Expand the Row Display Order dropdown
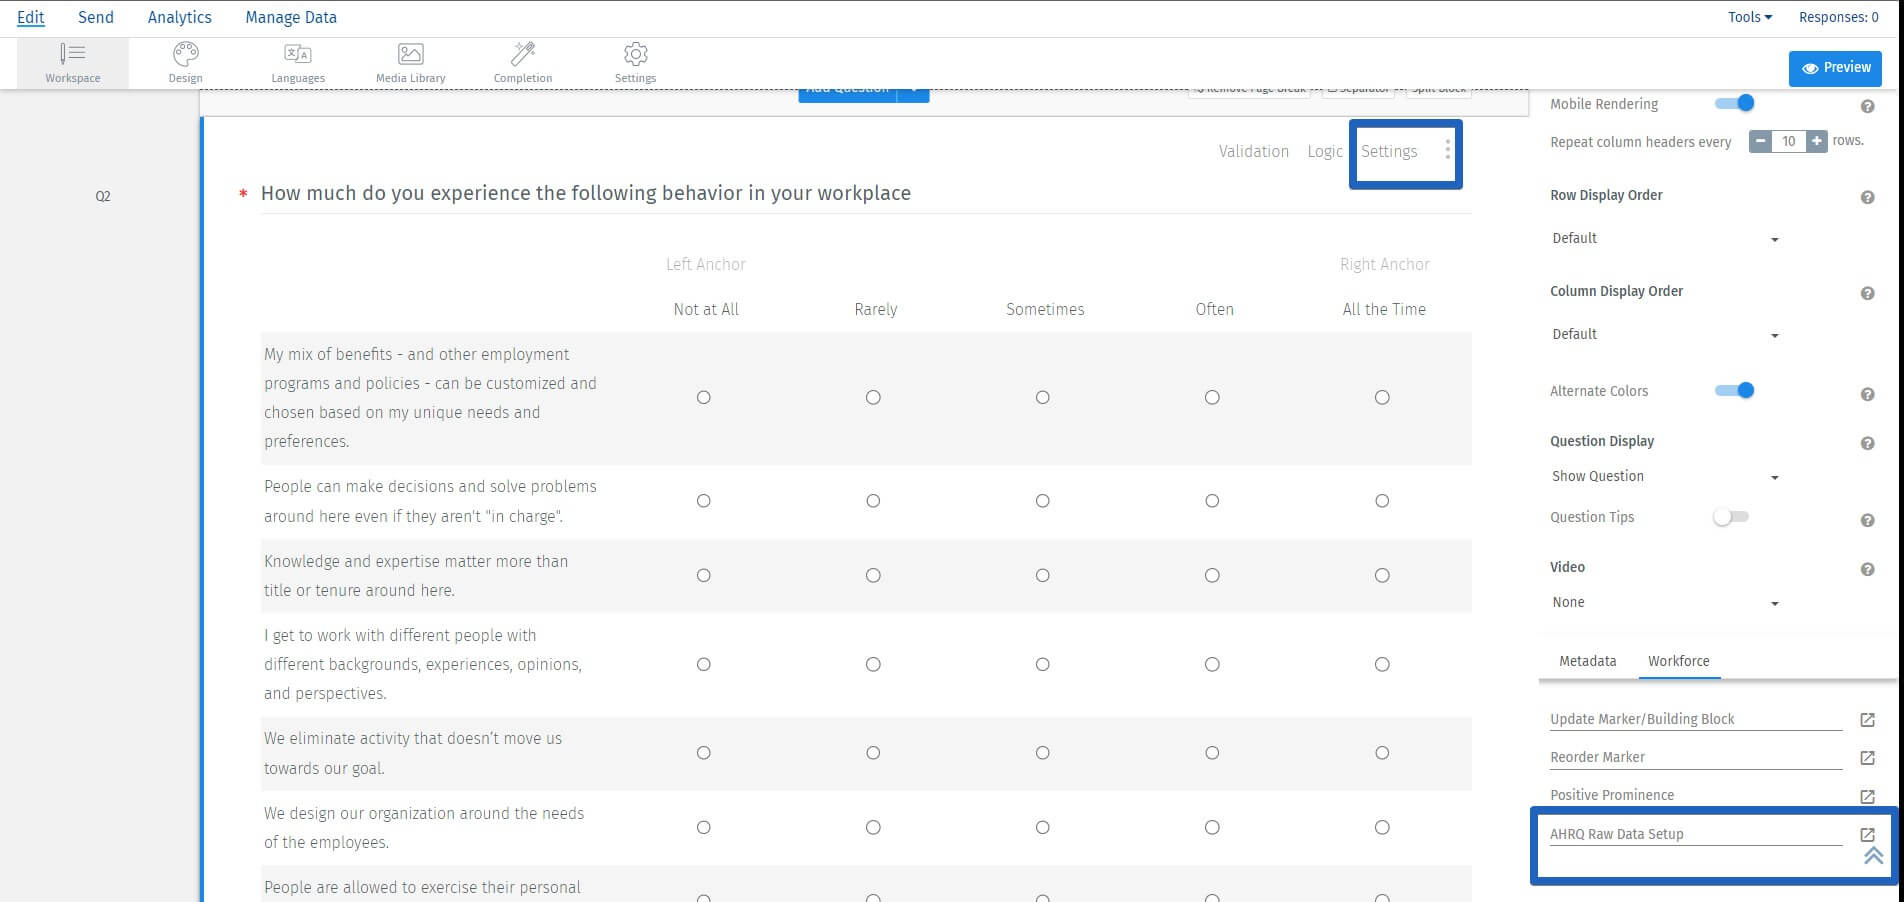Image resolution: width=1904 pixels, height=902 pixels. coord(1664,239)
